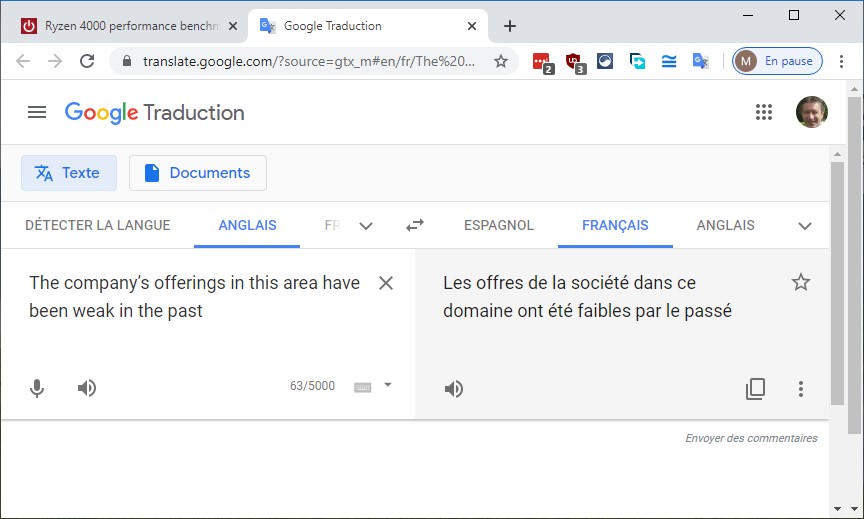Listen to the English source text
The width and height of the screenshot is (864, 519).
click(87, 388)
